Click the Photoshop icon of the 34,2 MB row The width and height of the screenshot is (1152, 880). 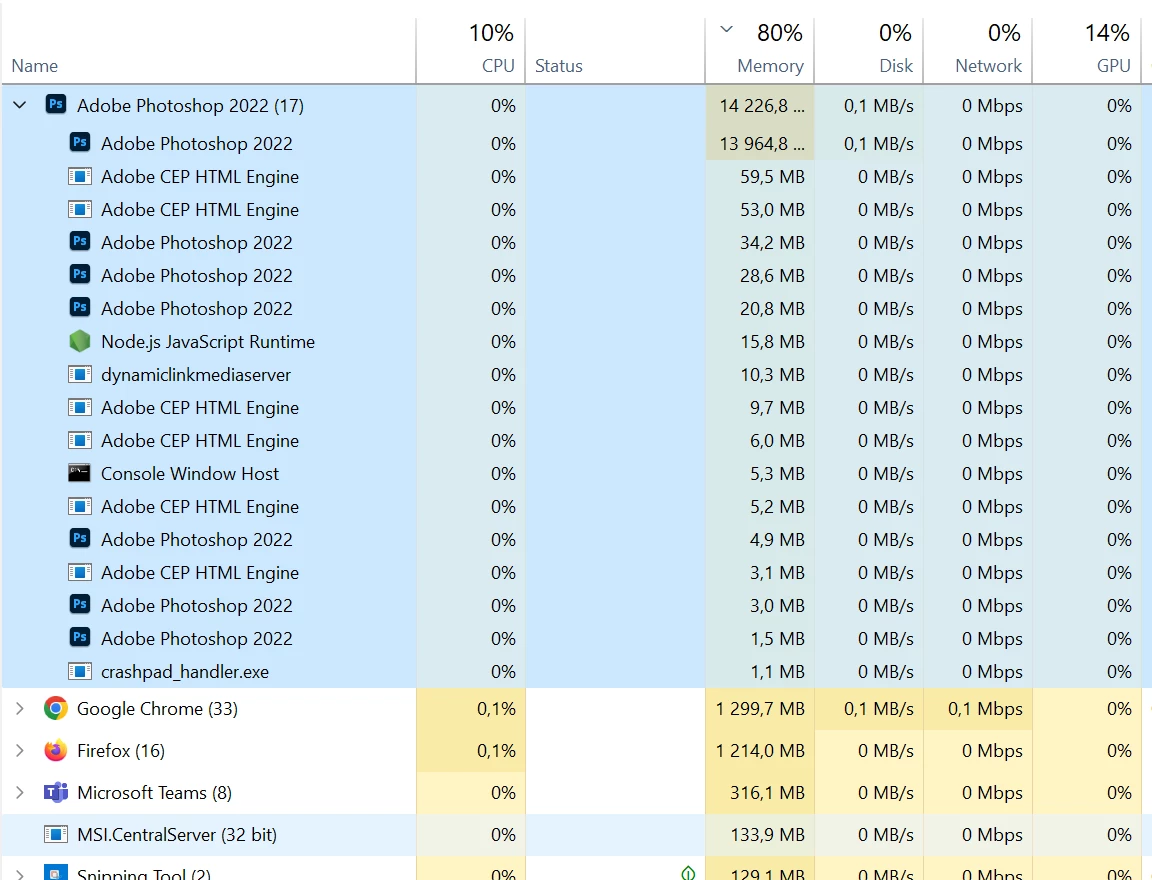[80, 241]
